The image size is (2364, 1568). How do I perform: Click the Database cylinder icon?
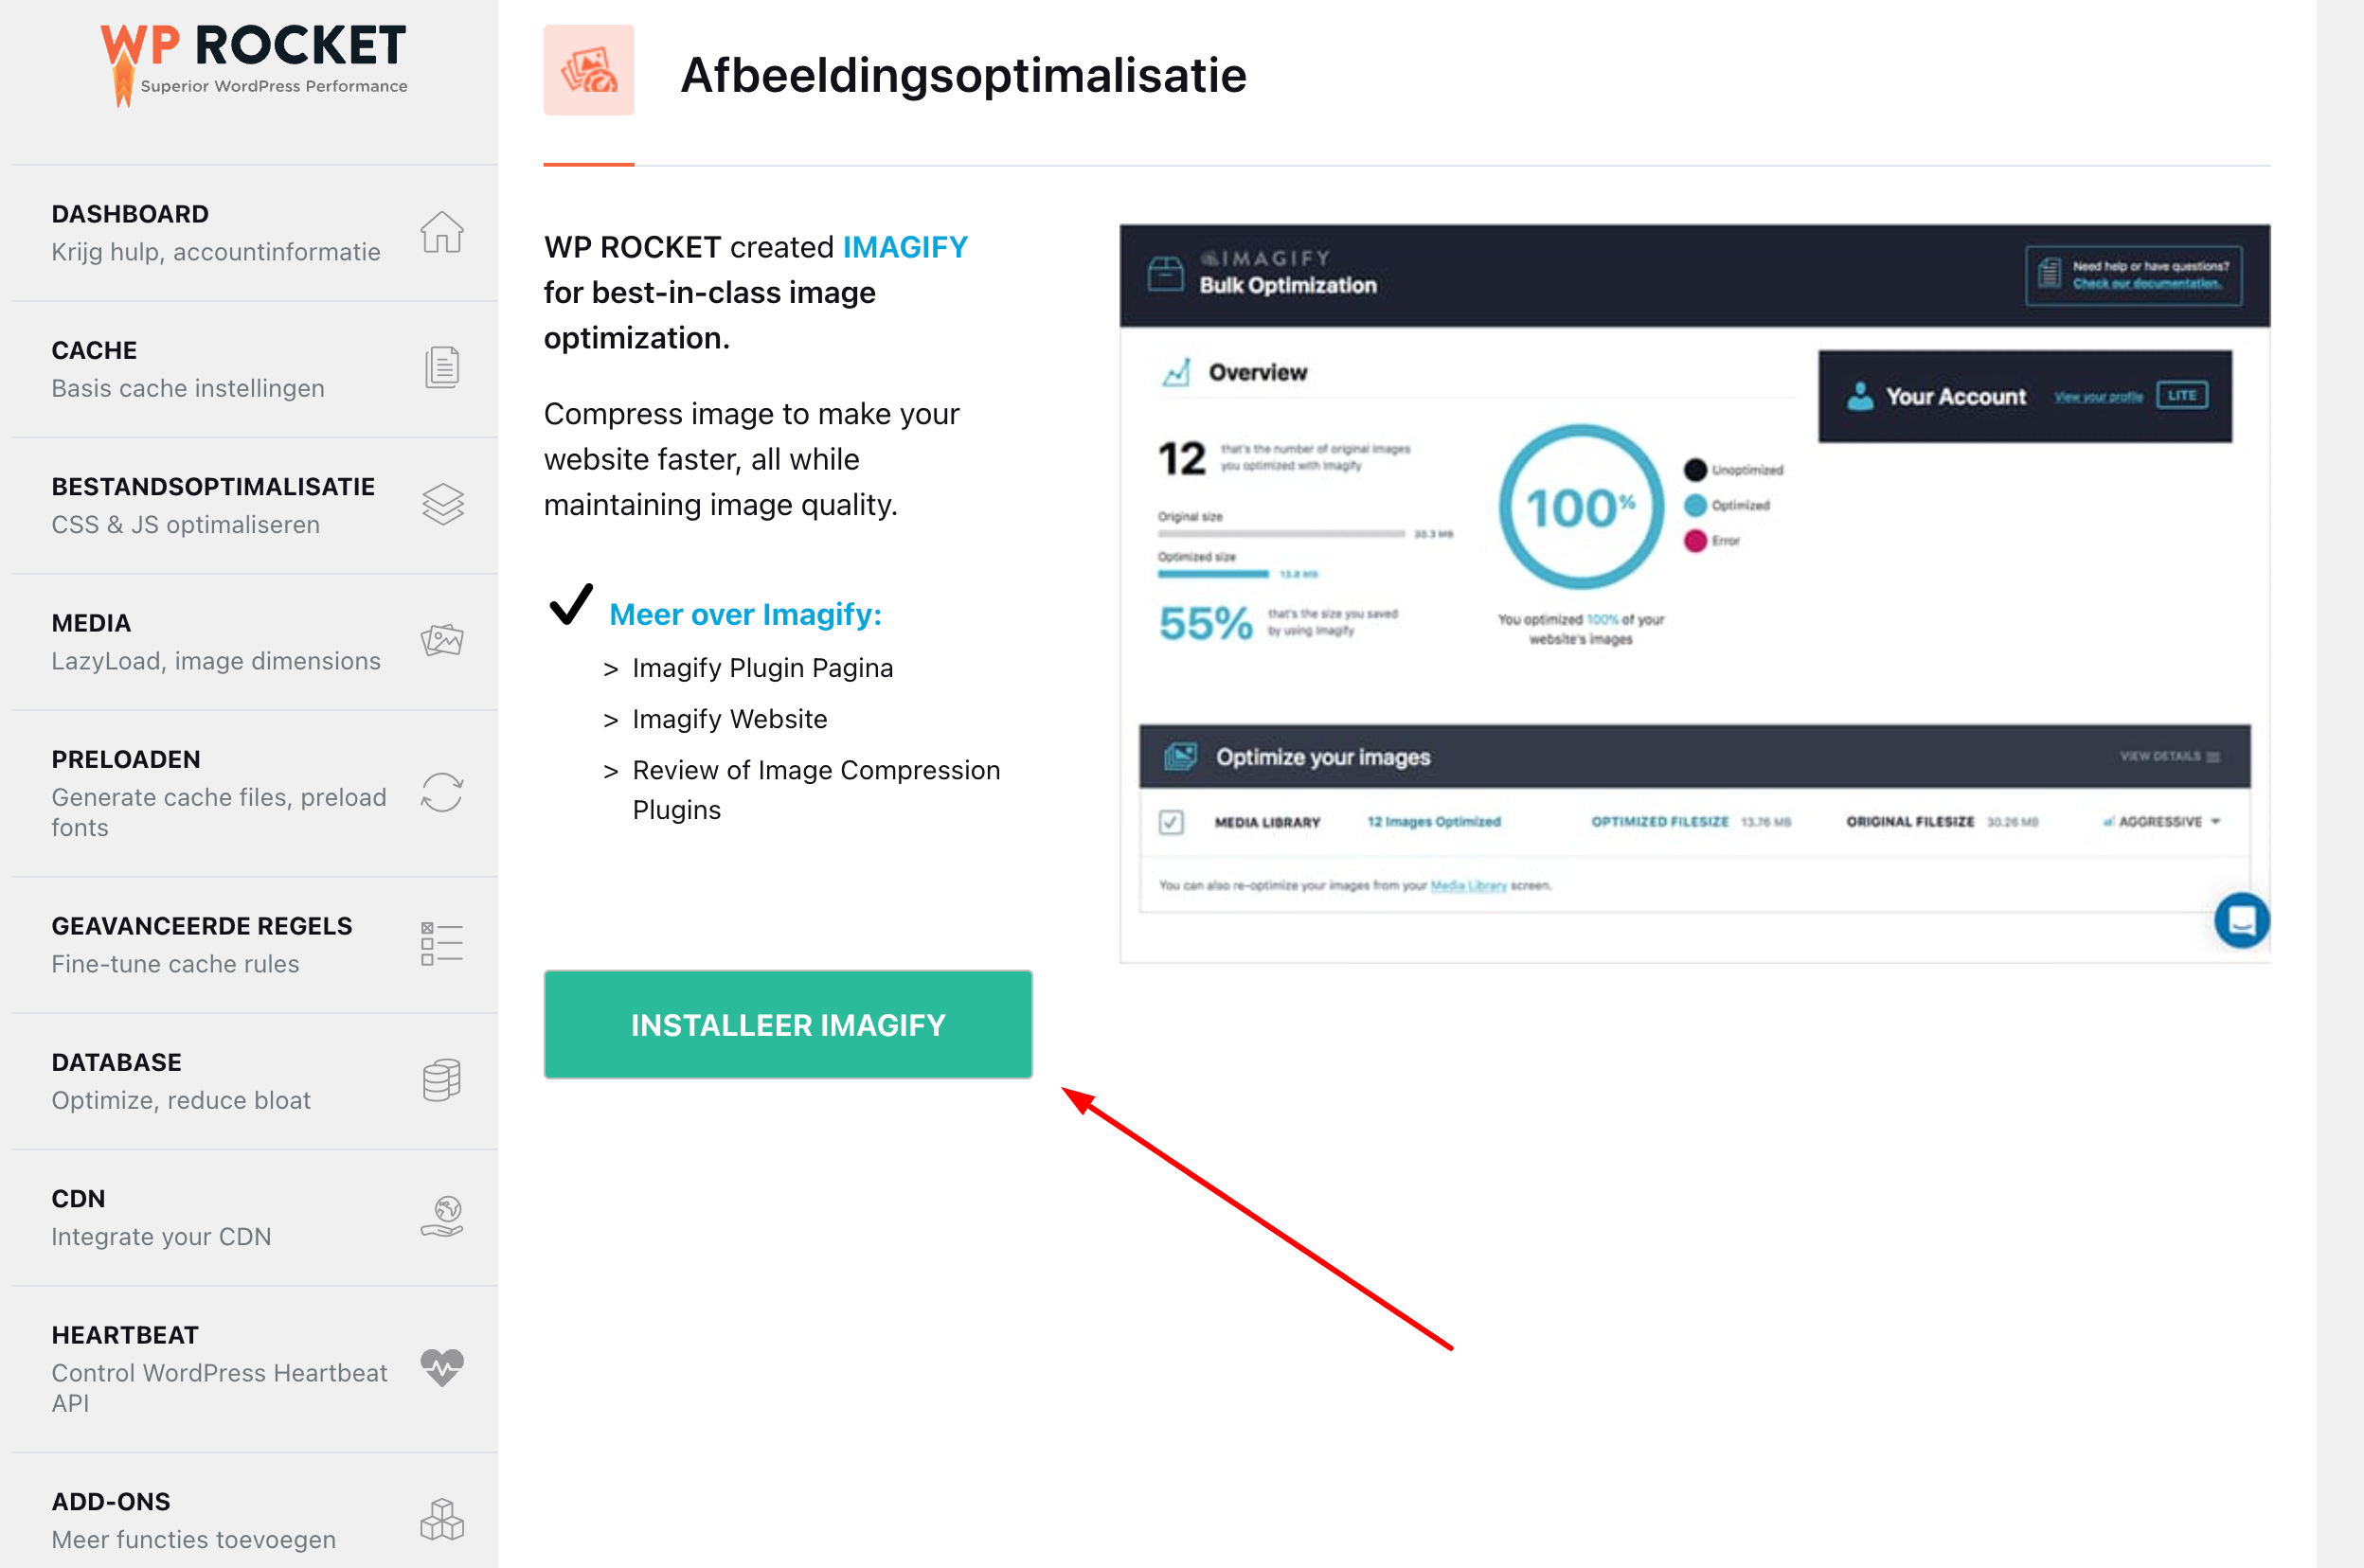click(x=441, y=1080)
